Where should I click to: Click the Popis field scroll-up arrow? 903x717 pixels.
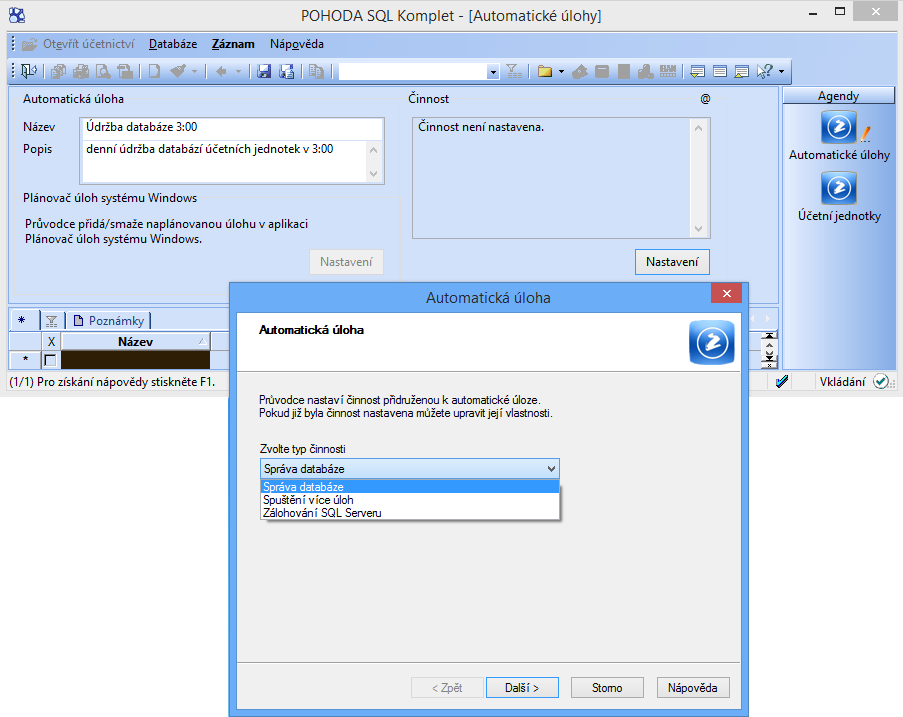coord(374,150)
